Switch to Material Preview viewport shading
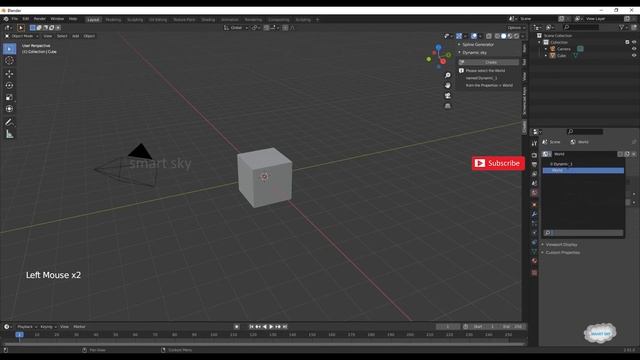This screenshot has height=360, width=640. tap(510, 36)
